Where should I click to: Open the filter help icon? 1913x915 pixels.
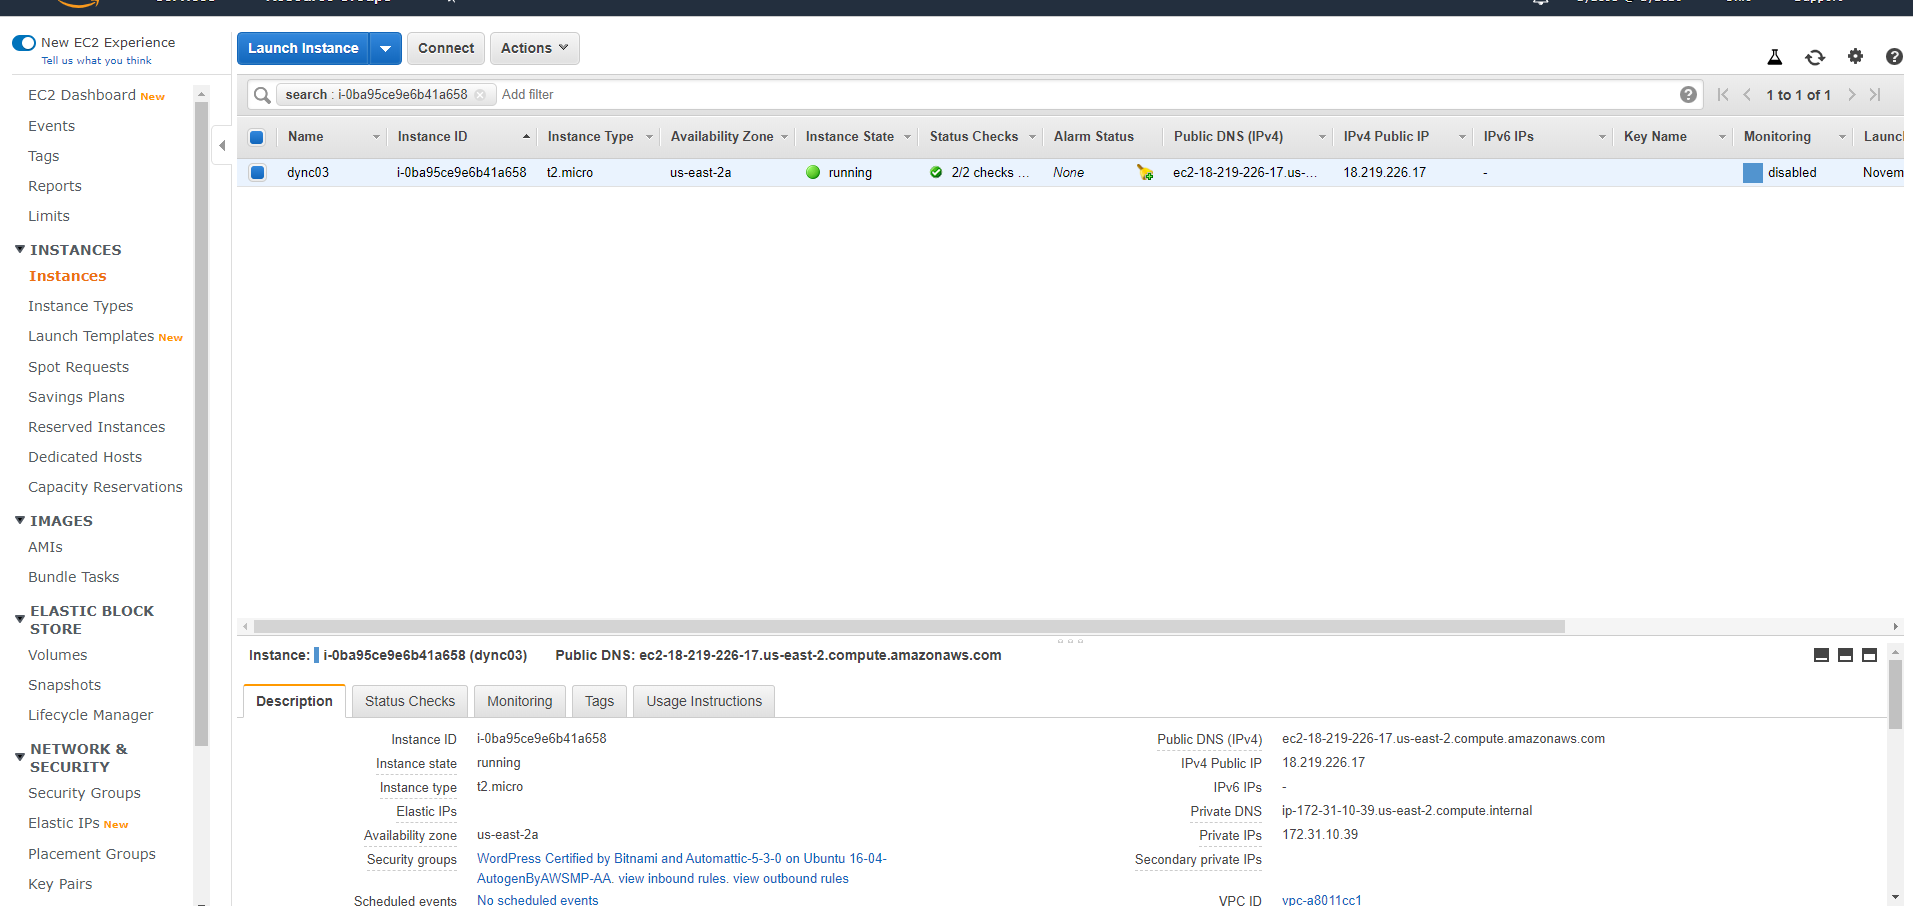1688,95
